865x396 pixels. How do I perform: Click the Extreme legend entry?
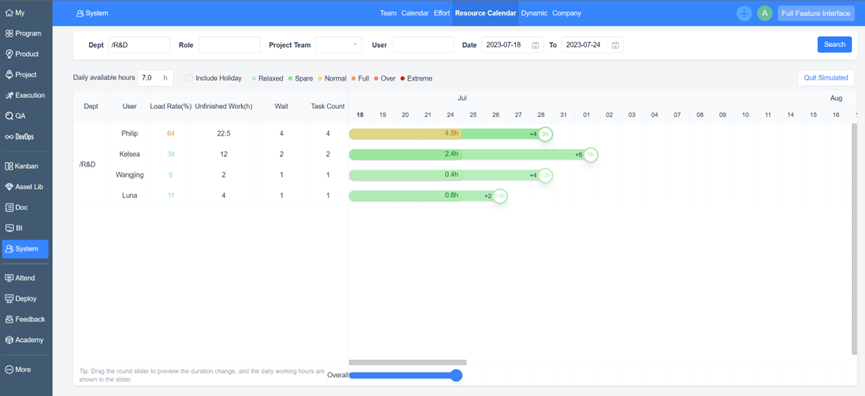(x=417, y=78)
